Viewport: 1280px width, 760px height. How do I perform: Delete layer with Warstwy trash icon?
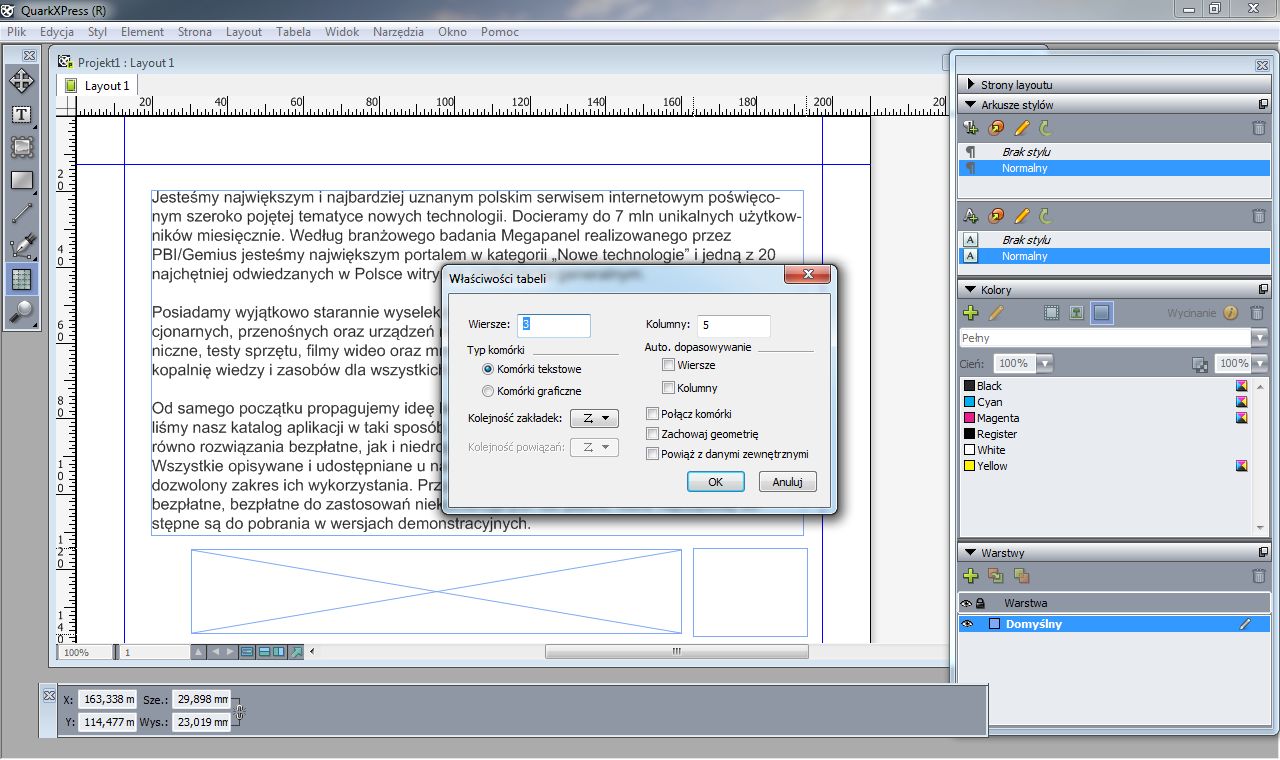click(x=1258, y=576)
